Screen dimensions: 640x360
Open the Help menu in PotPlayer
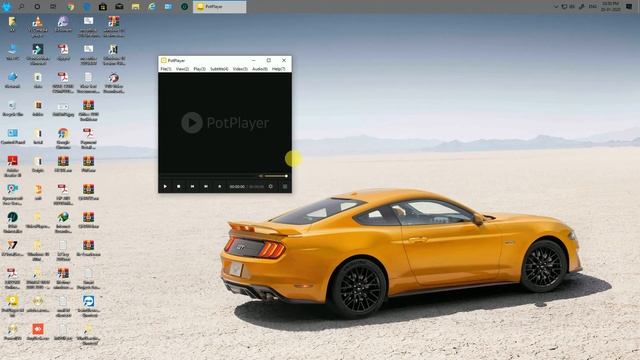click(x=278, y=69)
